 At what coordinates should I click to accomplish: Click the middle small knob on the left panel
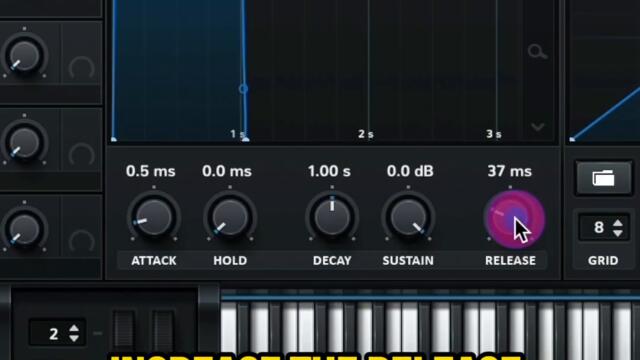coord(24,142)
